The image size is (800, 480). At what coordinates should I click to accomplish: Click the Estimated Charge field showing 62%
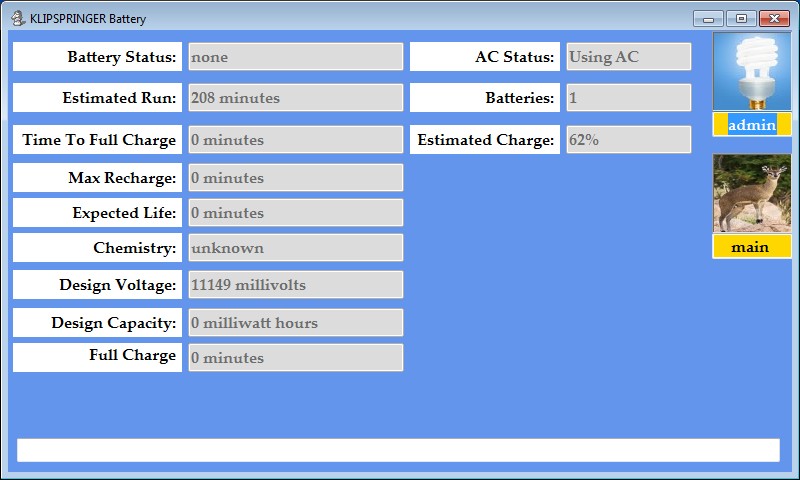[628, 140]
